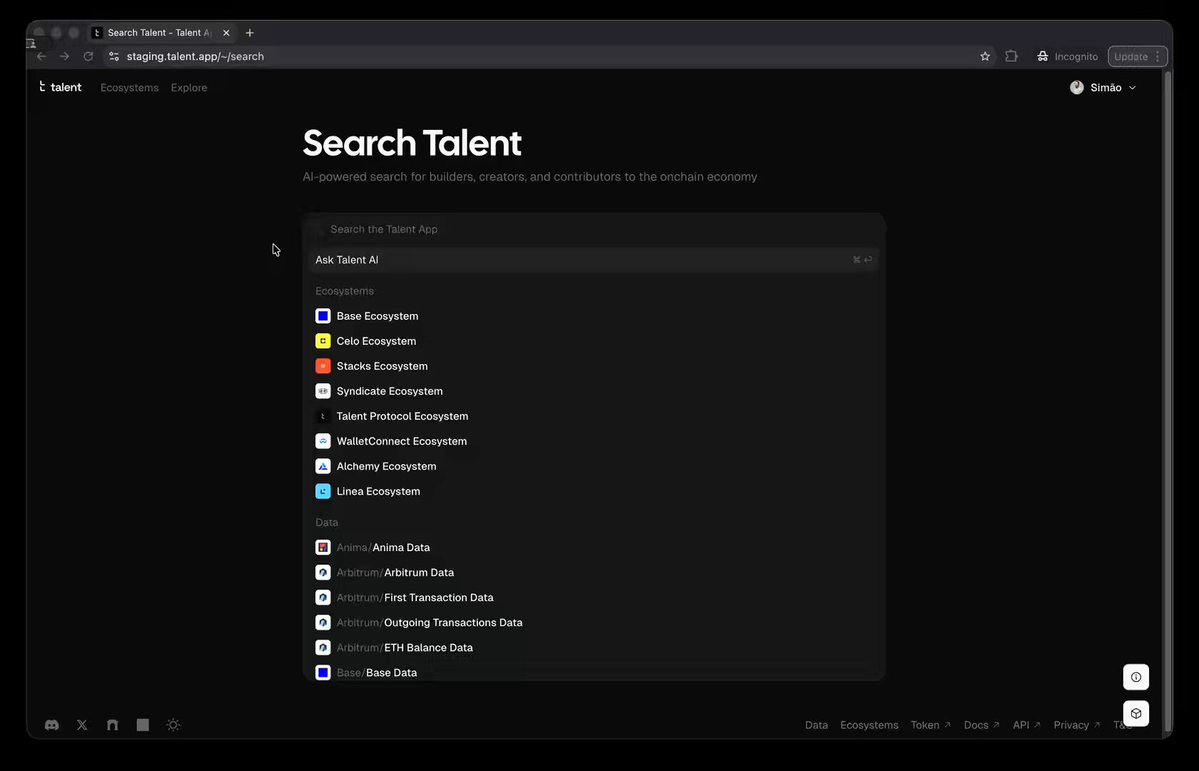This screenshot has height=771, width=1199.
Task: Select Base Data result
Action: click(x=594, y=672)
